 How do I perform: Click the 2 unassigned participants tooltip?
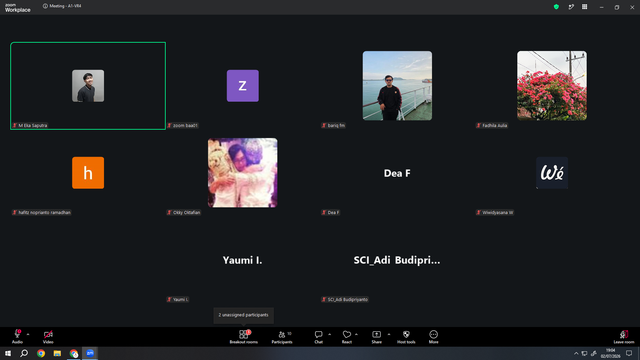tap(244, 315)
